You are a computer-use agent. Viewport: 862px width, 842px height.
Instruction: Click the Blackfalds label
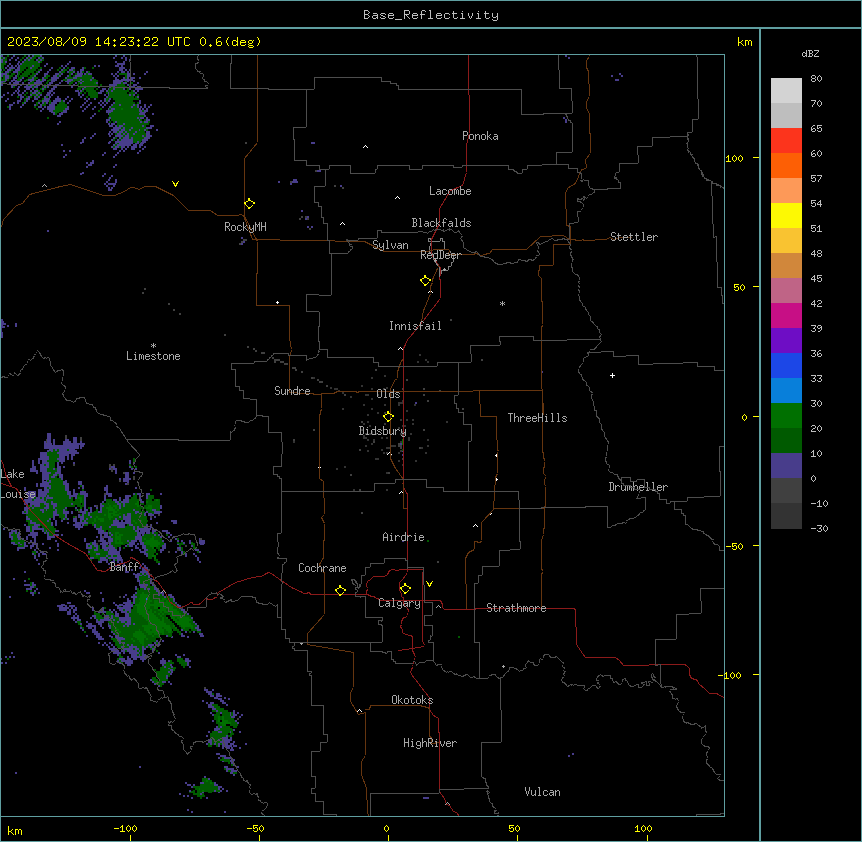click(x=441, y=223)
